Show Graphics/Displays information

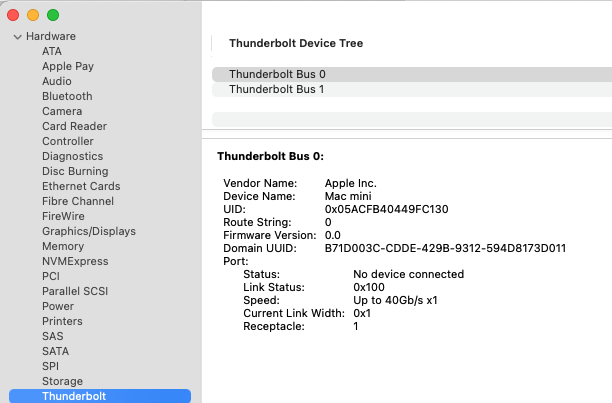pyautogui.click(x=88, y=231)
